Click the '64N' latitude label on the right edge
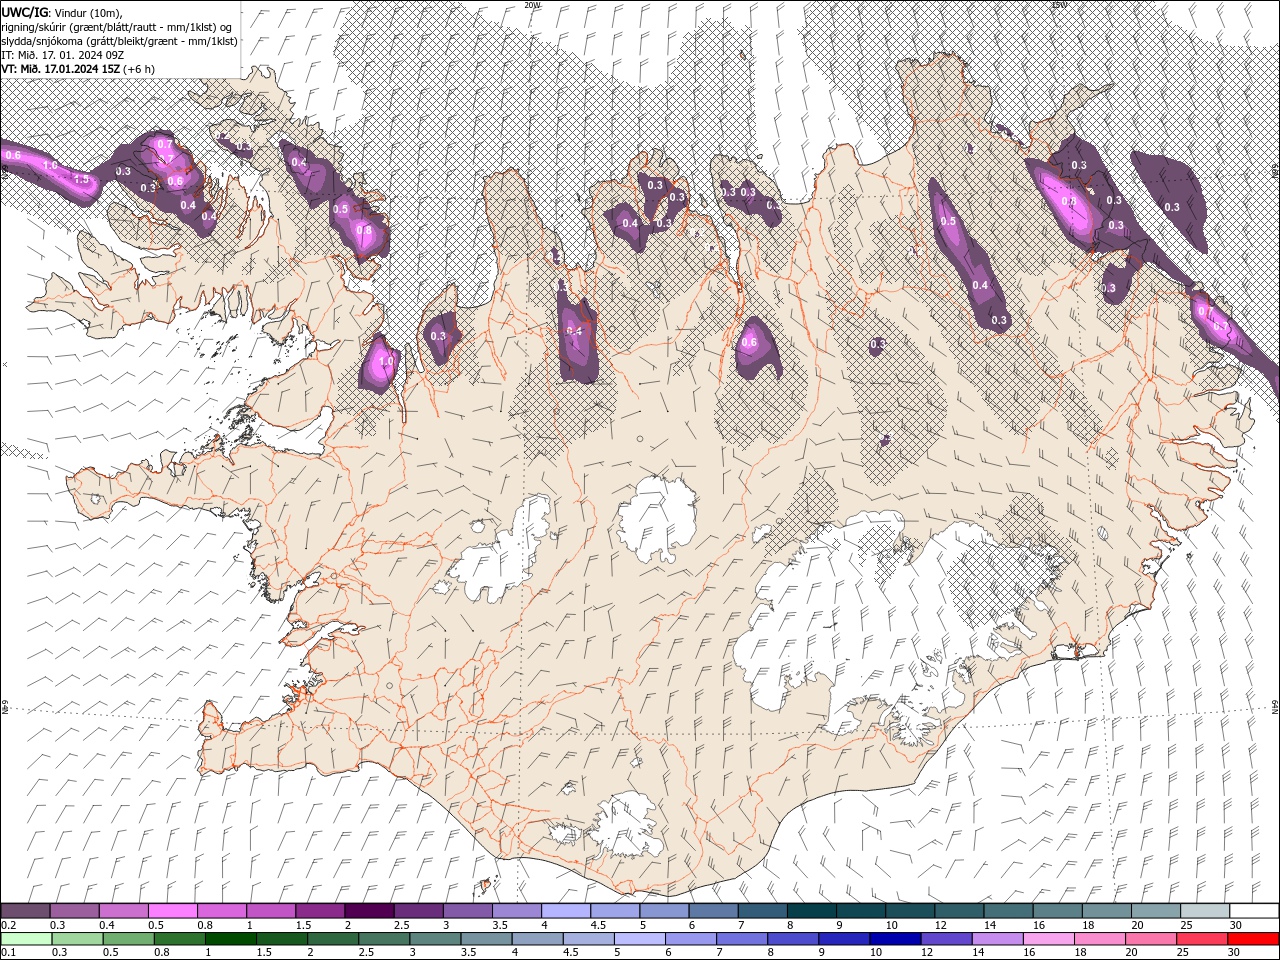 (1275, 707)
